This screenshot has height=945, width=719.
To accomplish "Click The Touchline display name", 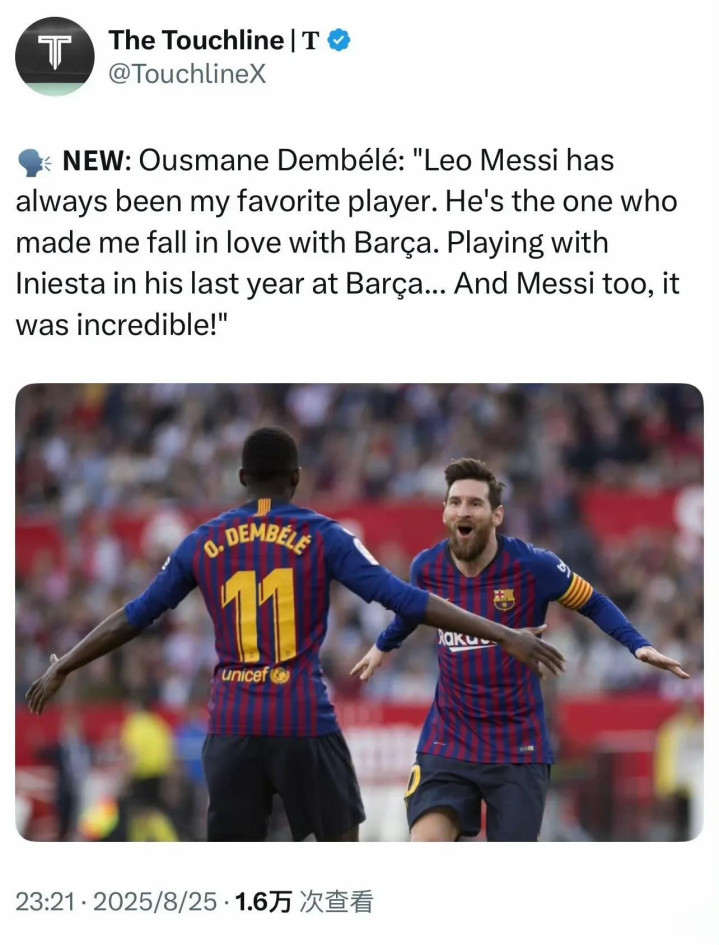I will (196, 40).
